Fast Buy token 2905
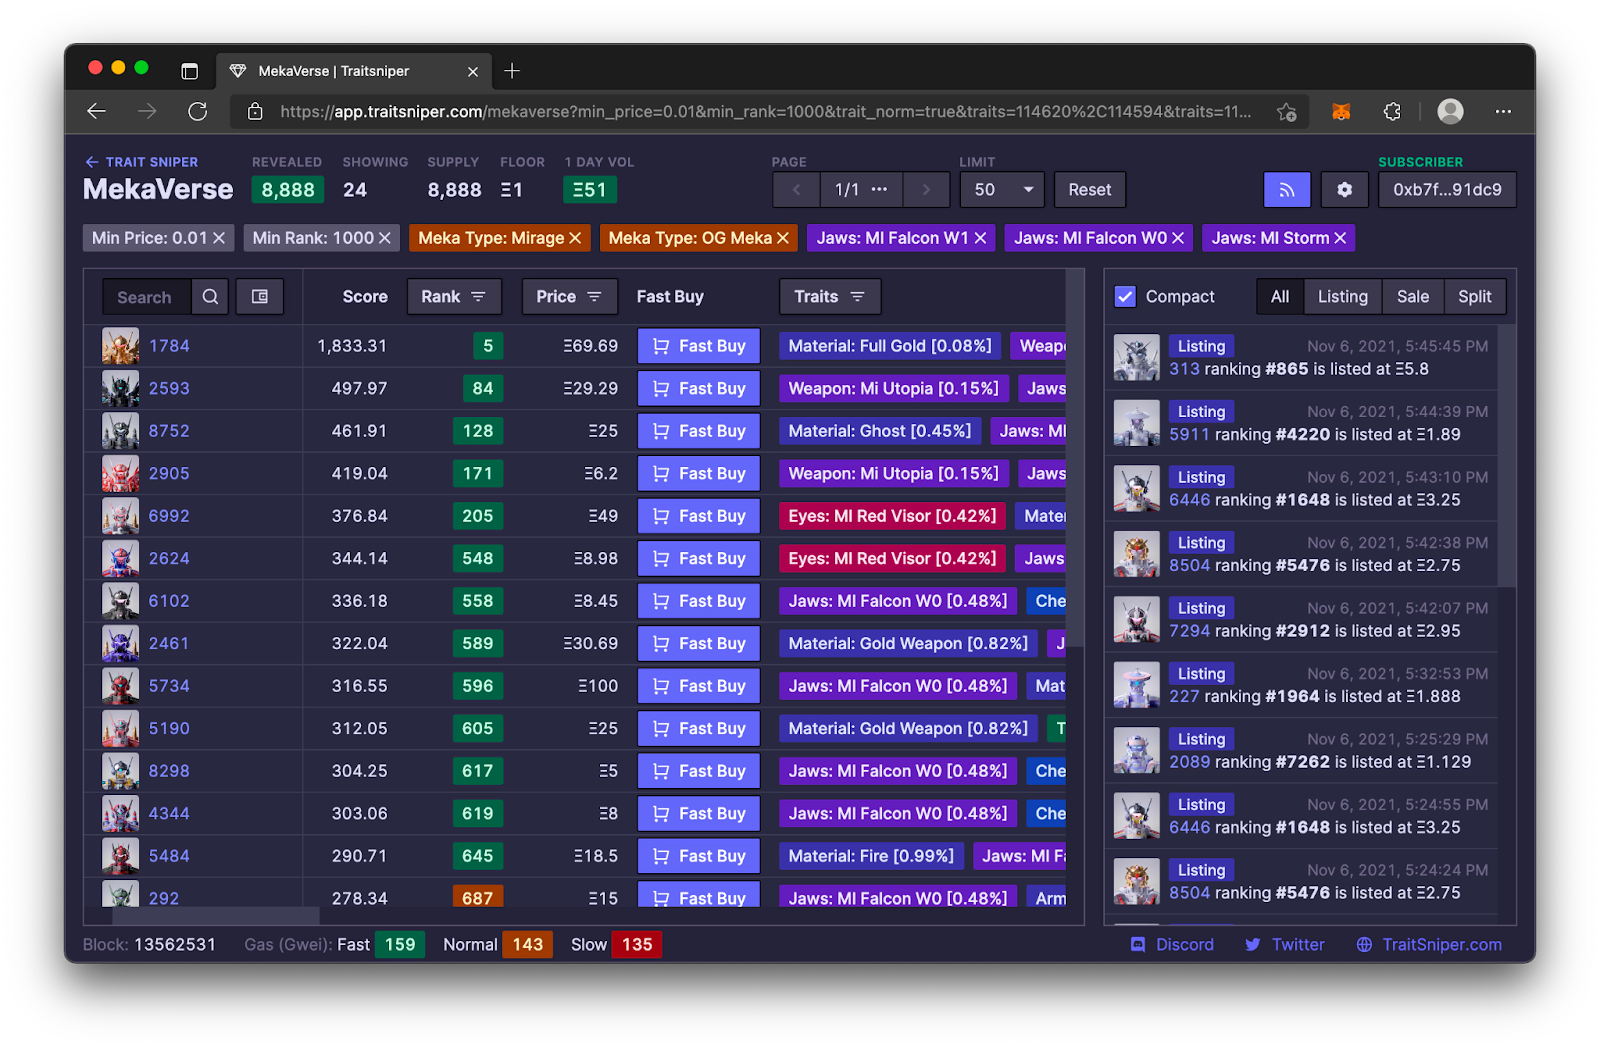The image size is (1600, 1048). (x=699, y=474)
